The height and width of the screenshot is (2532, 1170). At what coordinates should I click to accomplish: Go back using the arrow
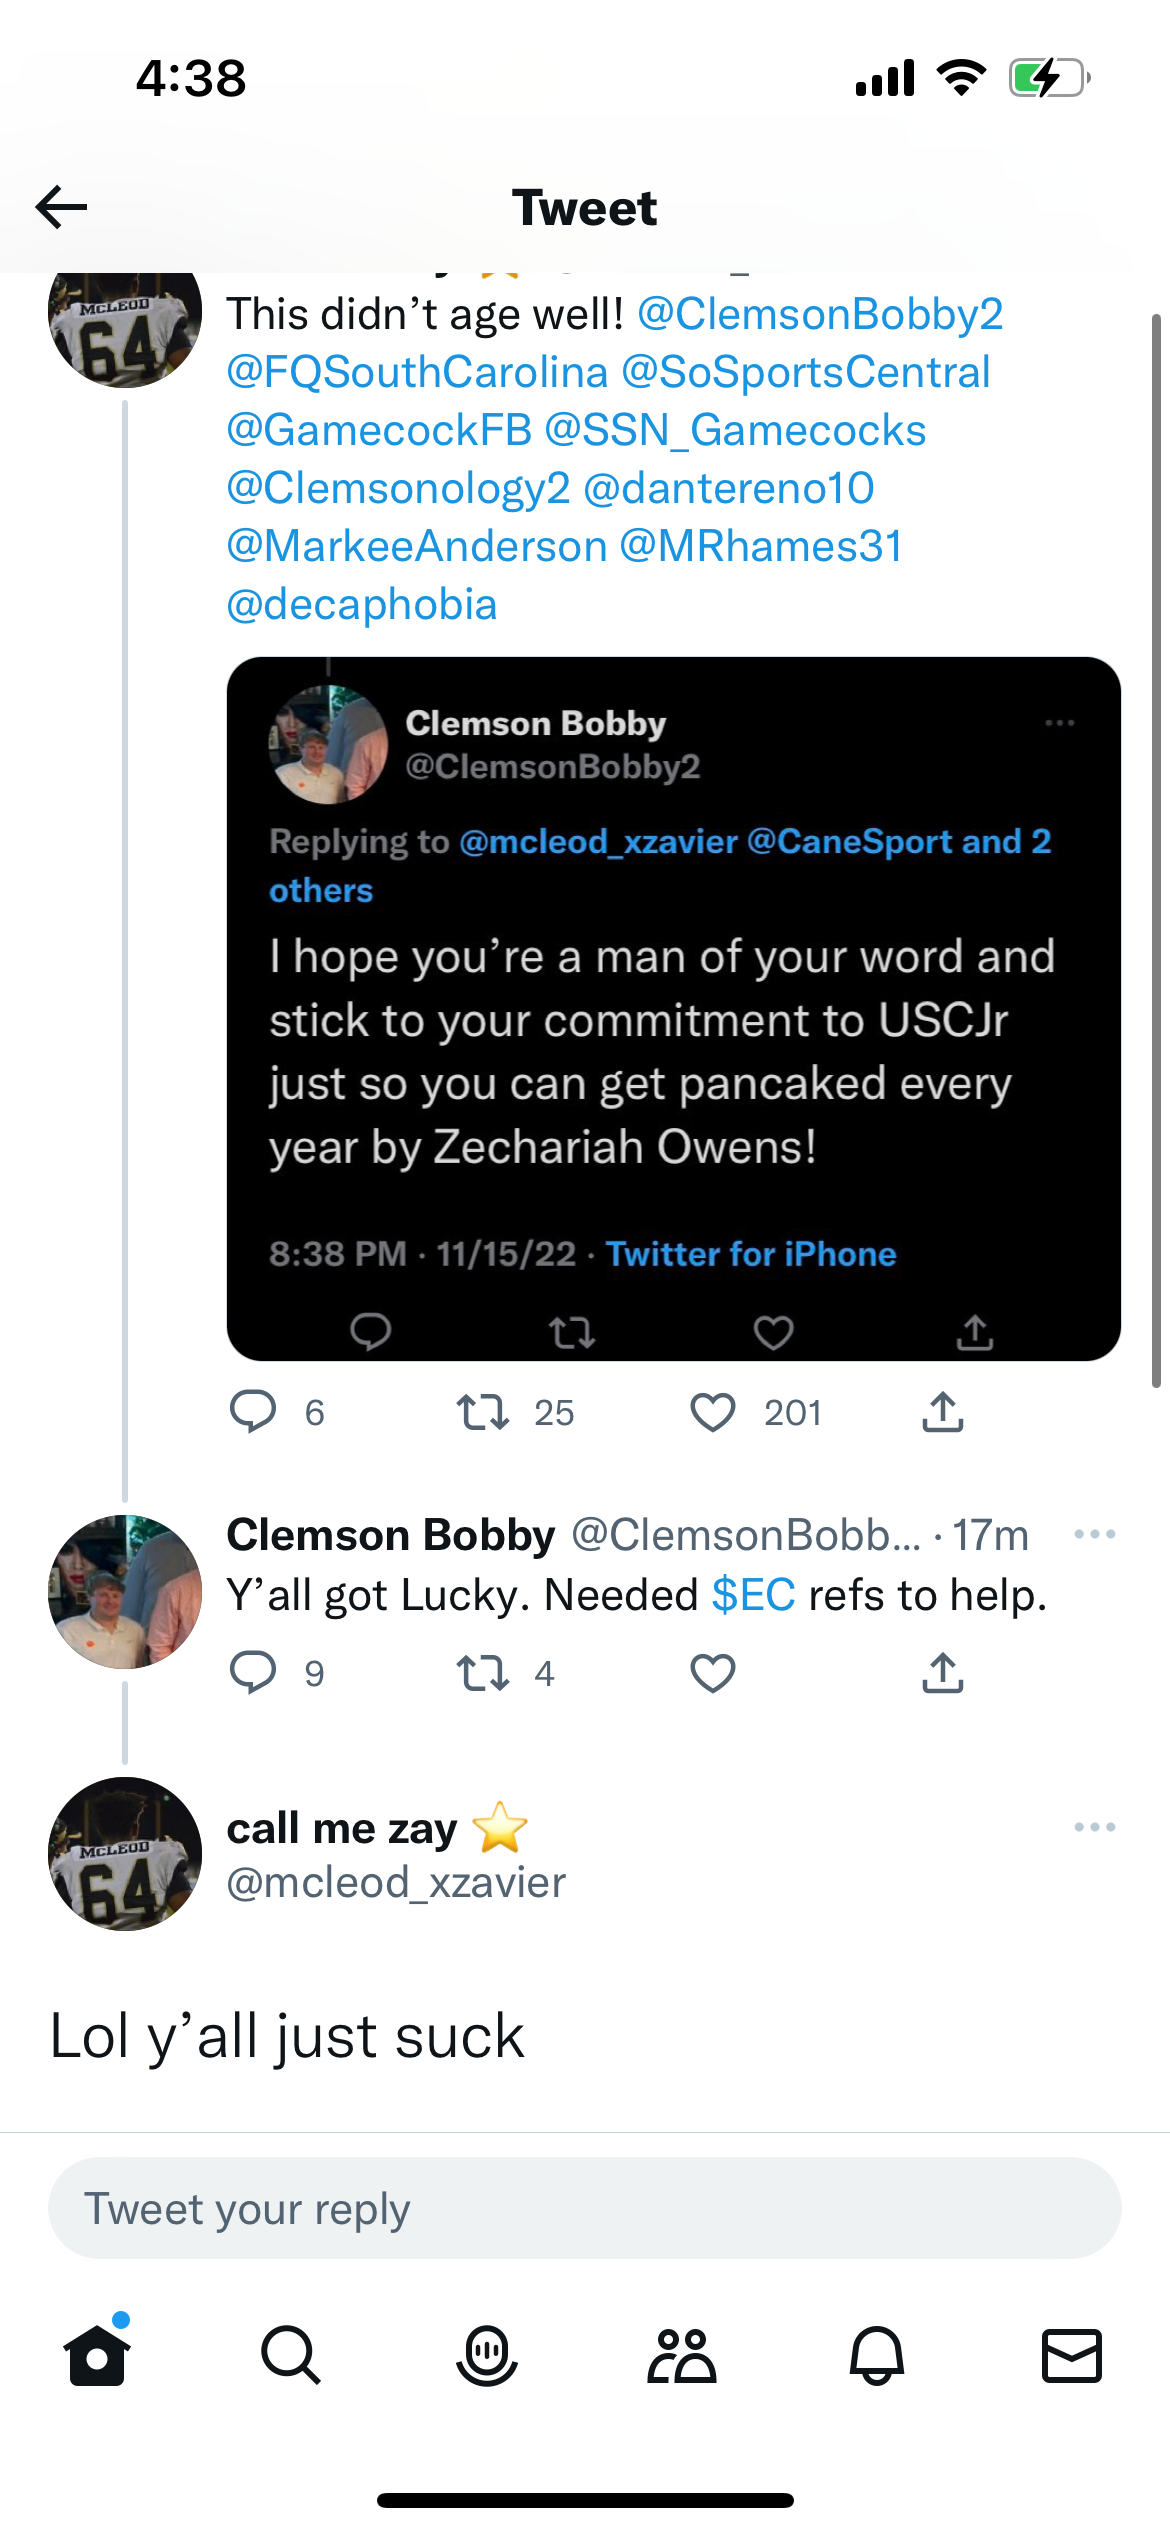pyautogui.click(x=58, y=207)
